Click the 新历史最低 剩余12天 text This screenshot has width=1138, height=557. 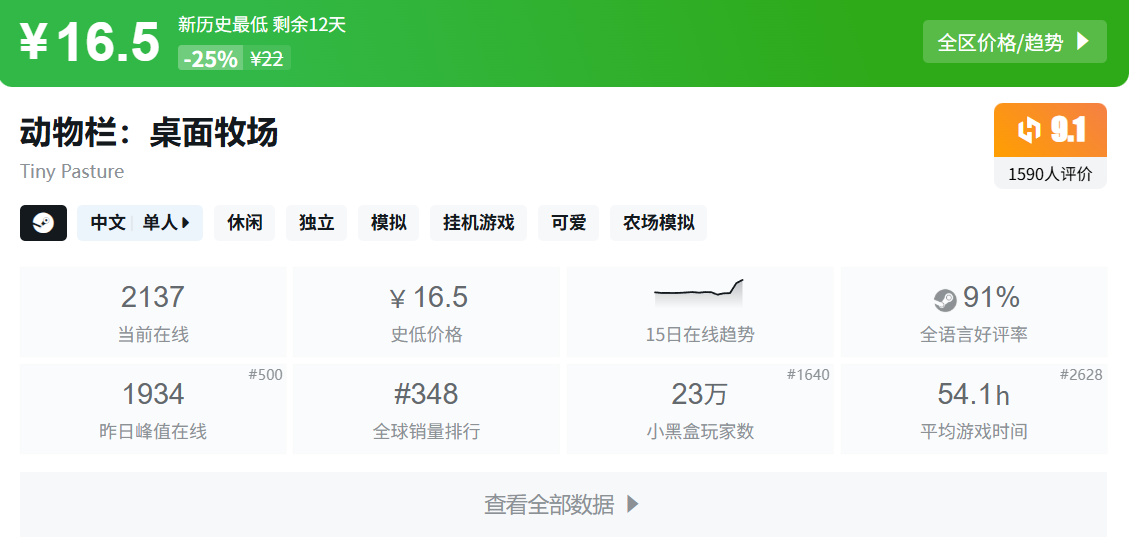[x=262, y=25]
